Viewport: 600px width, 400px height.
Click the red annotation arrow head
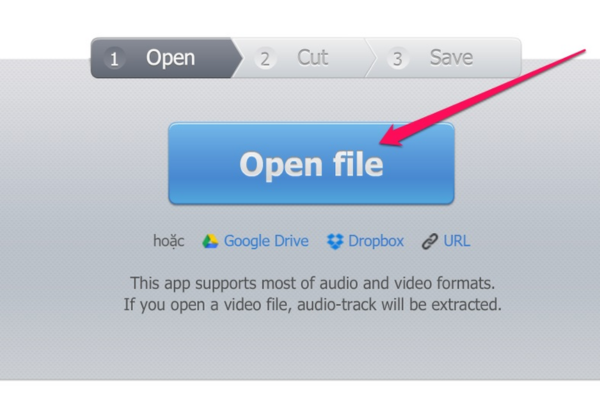pos(392,137)
